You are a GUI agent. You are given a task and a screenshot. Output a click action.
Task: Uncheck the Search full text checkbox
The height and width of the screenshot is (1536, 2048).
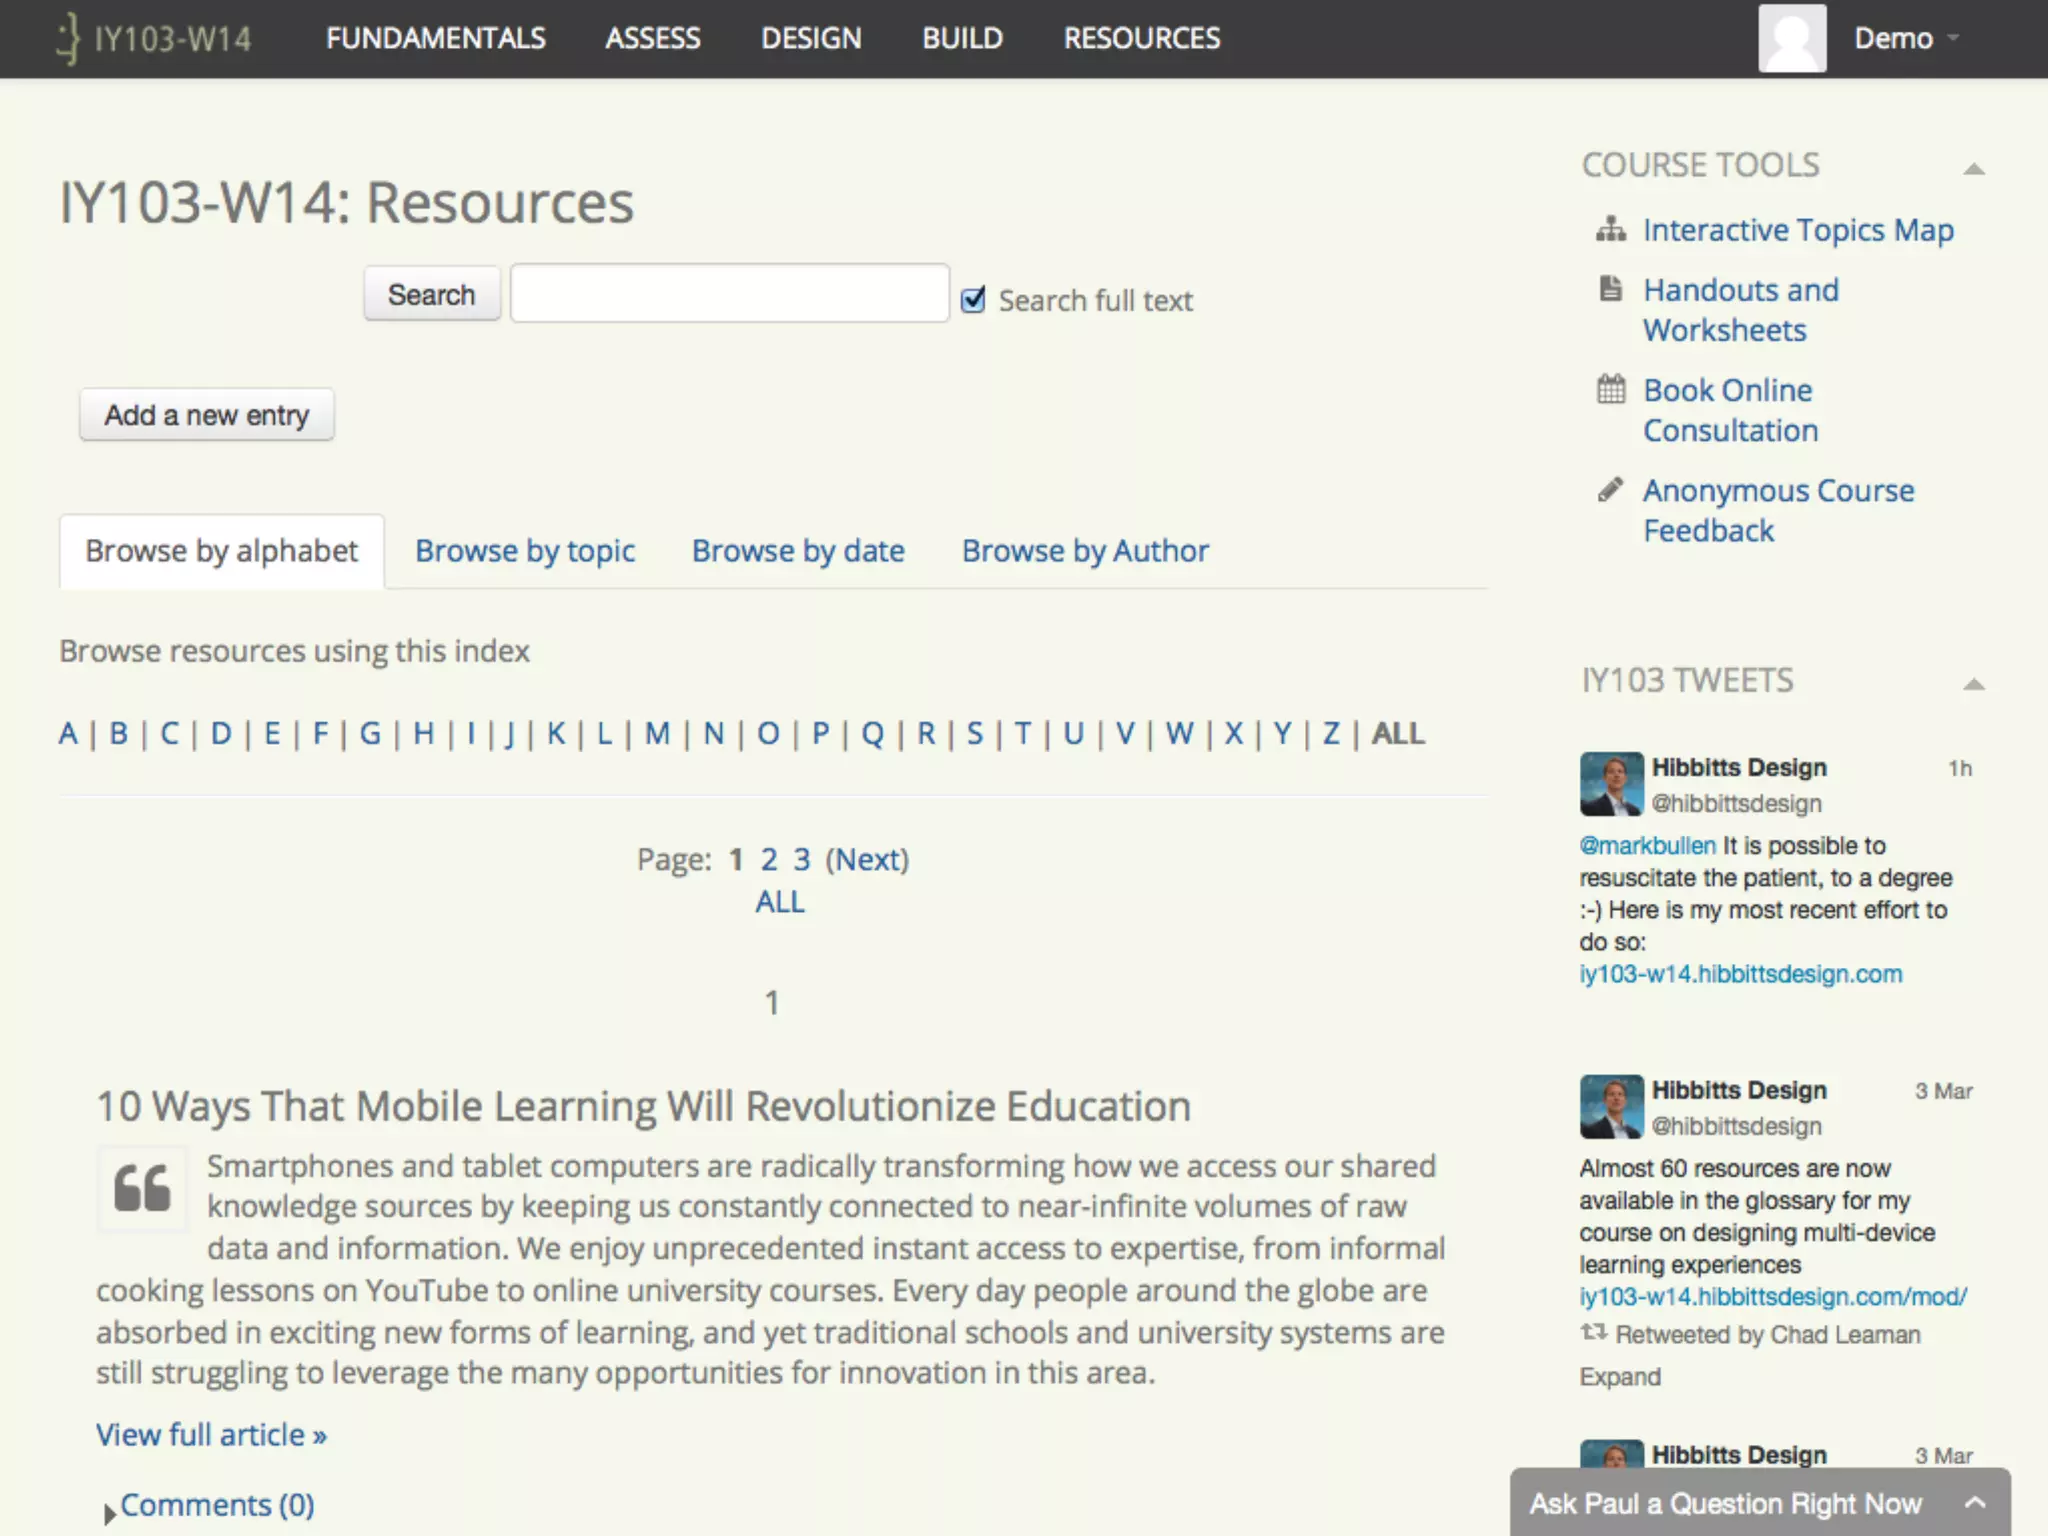coord(973,300)
